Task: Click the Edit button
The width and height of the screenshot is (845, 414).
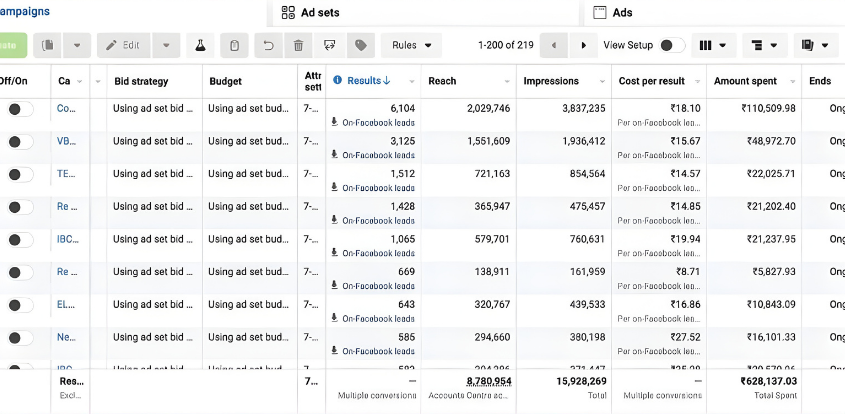Action: (123, 46)
